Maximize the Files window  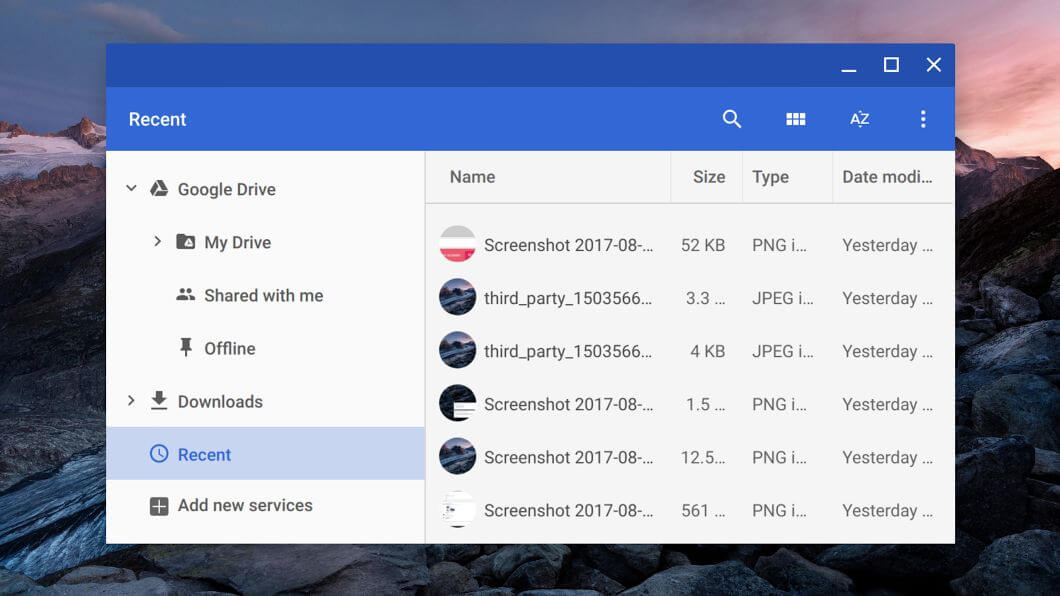(891, 65)
